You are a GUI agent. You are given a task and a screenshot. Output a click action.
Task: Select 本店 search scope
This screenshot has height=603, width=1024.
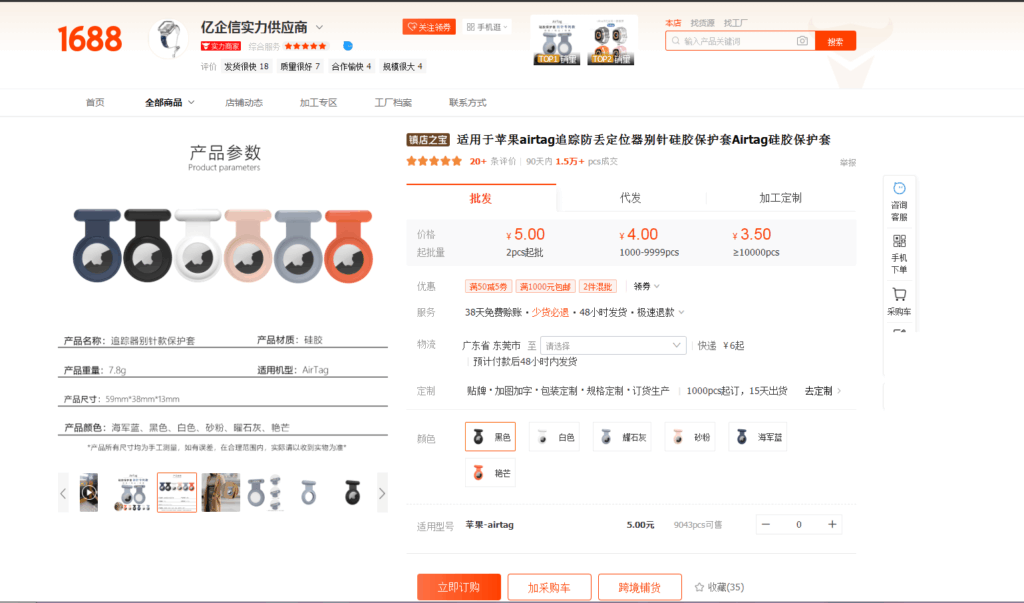[x=673, y=23]
